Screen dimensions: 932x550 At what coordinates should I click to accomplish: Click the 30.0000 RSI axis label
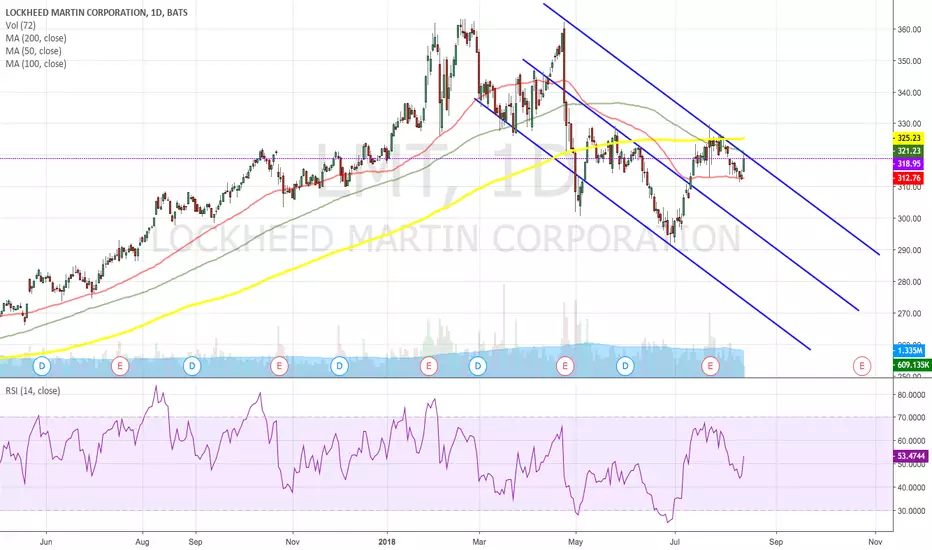912,511
